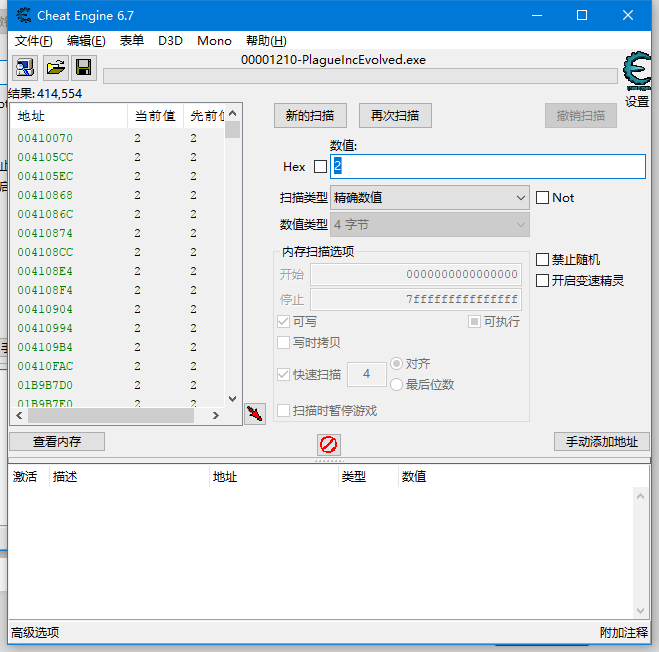Click address table scroll-up arrow
Viewport: 659px width, 652px height.
641,496
